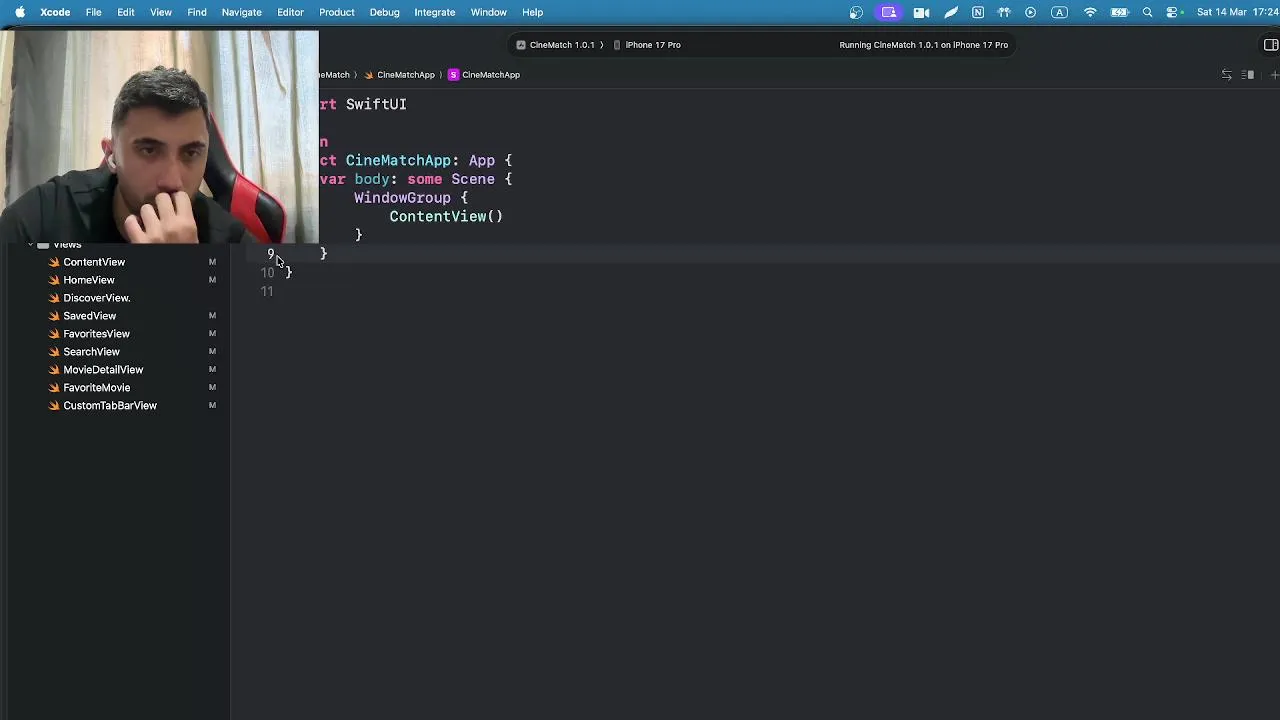Screen dimensions: 1280x720
Task: Click the Running CineMatch activity status
Action: pos(923,45)
